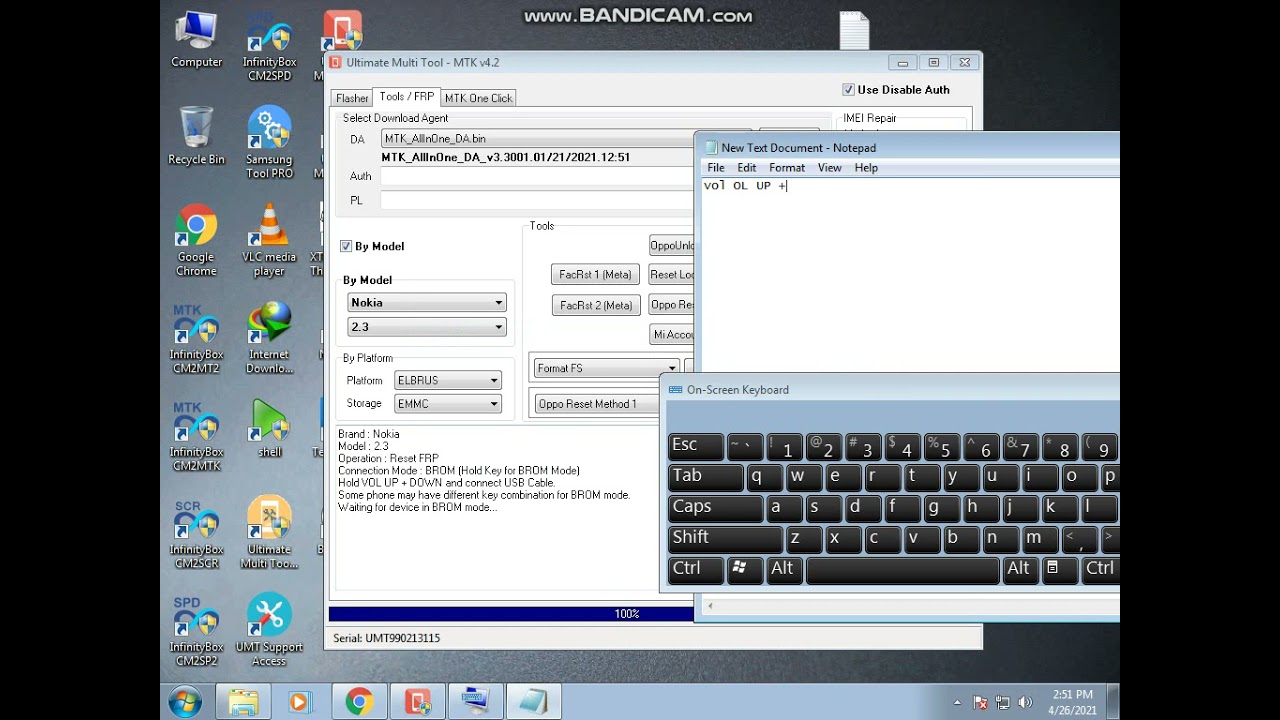
Task: Open Notepad File menu
Action: 716,168
